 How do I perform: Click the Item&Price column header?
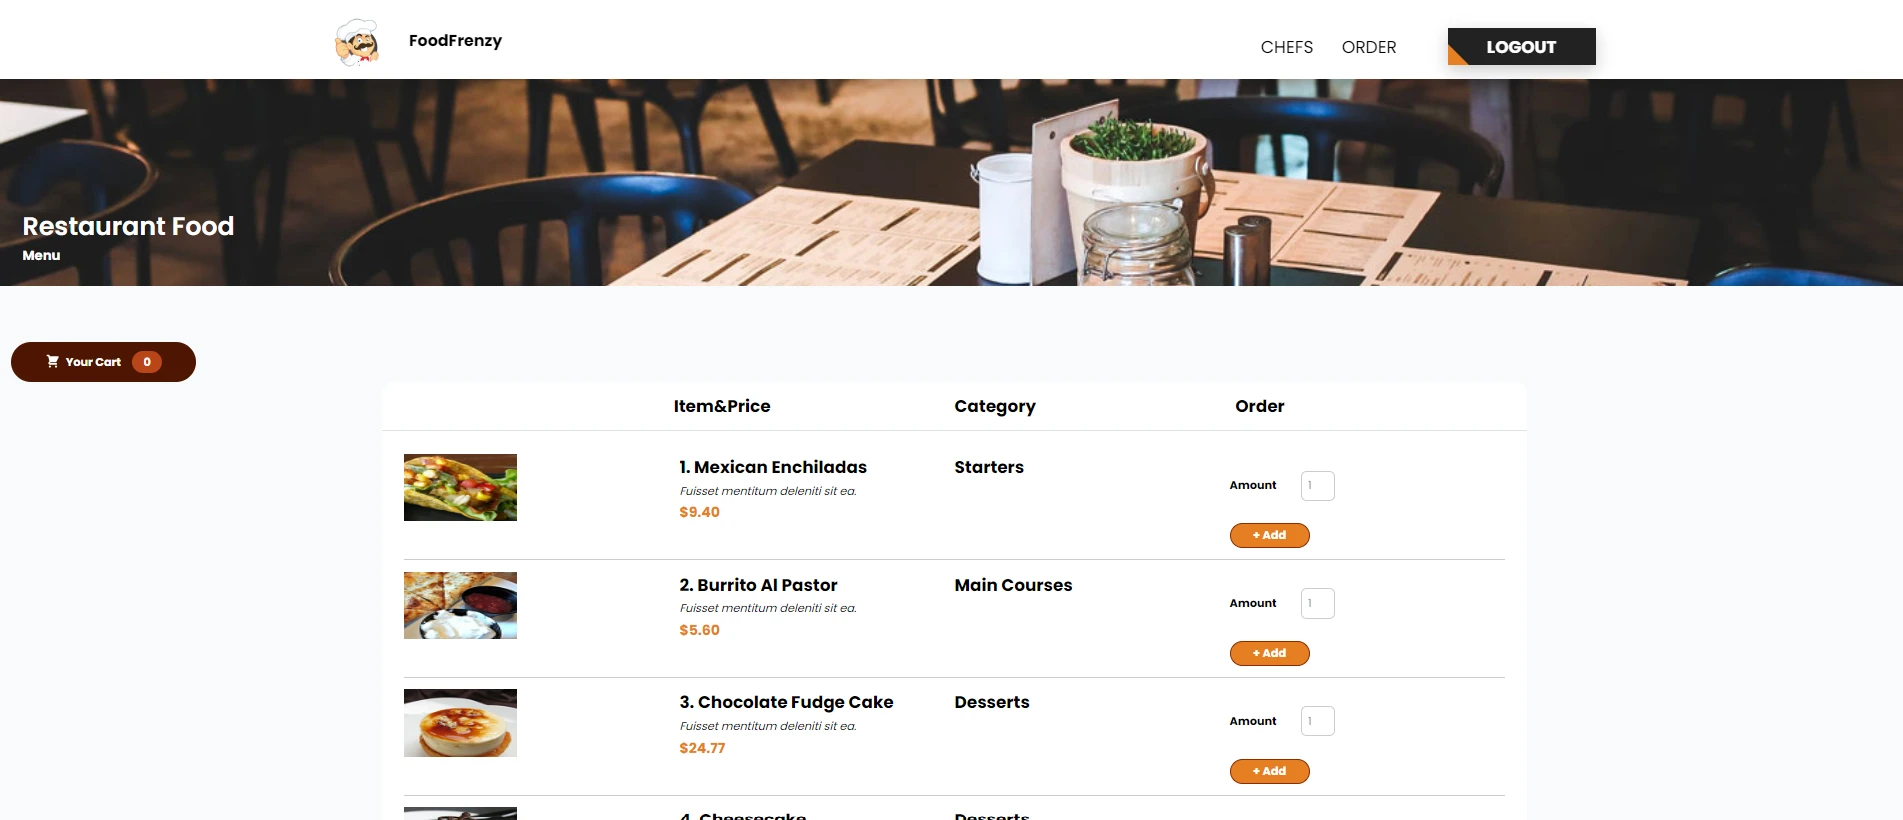coord(722,406)
